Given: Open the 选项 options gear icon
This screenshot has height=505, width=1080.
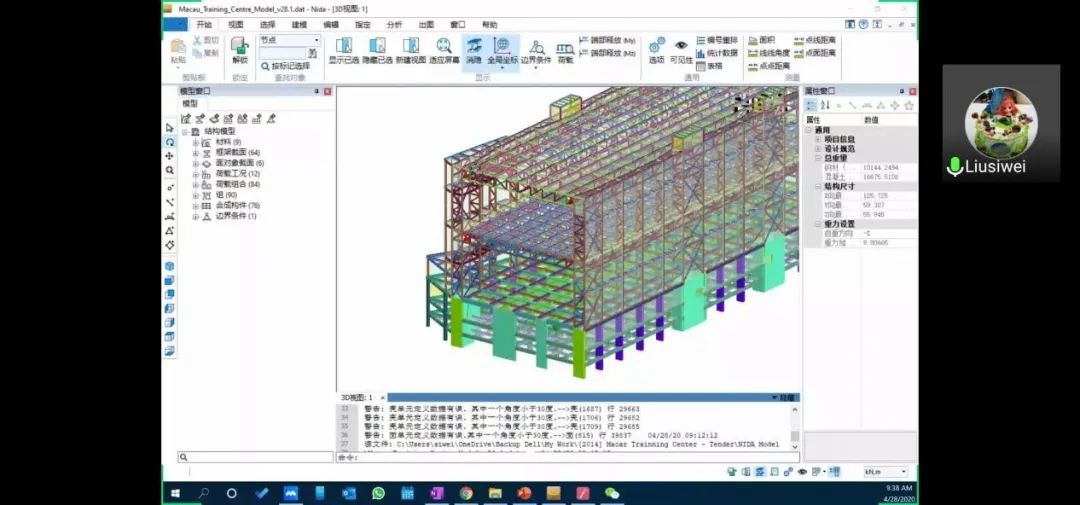Looking at the screenshot, I should tap(656, 49).
